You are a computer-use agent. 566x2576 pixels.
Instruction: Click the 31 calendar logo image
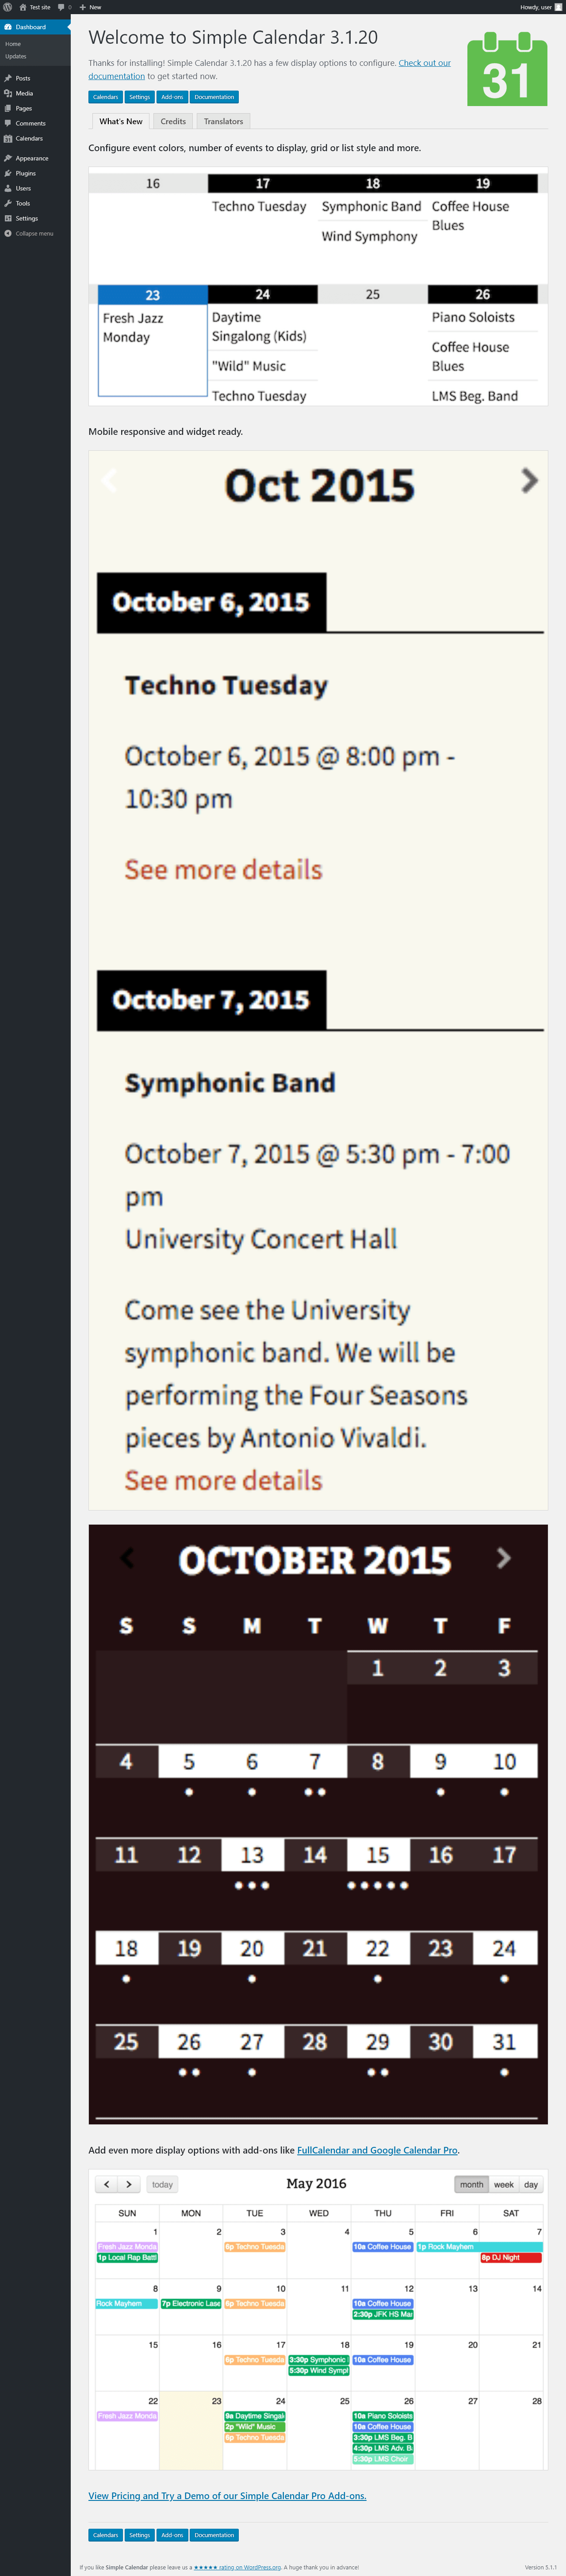point(507,69)
